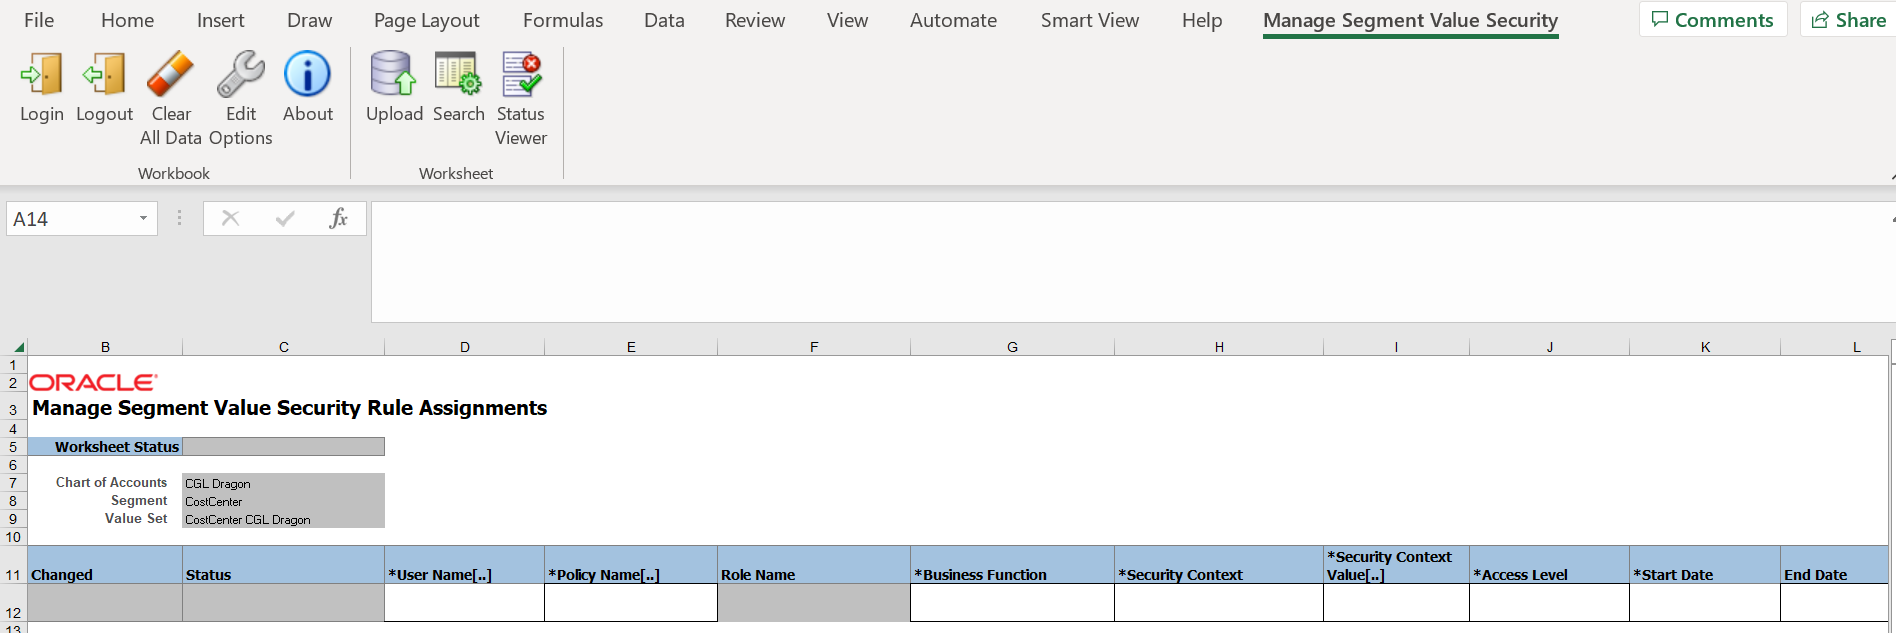
Task: Click the empty User Name cell in row 12
Action: tap(464, 603)
